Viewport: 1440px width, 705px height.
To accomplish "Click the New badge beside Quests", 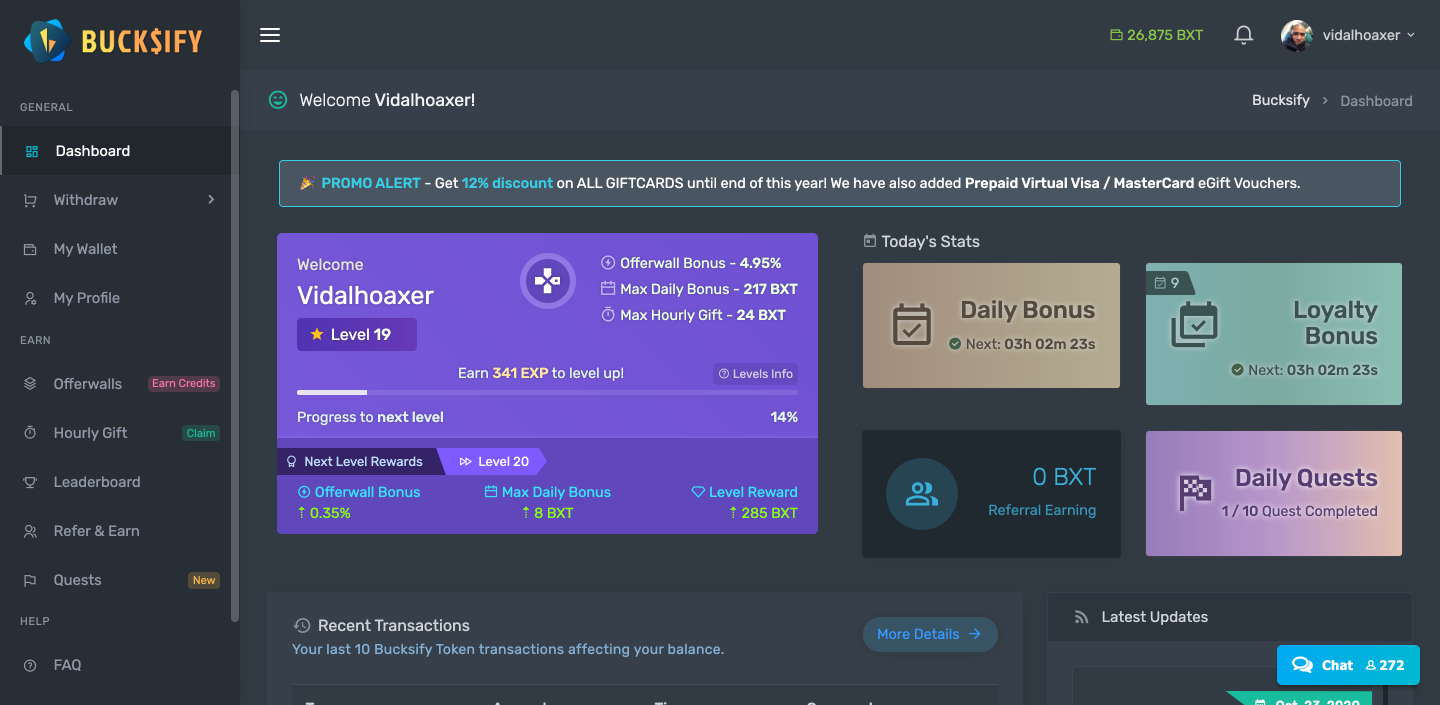I will 204,580.
